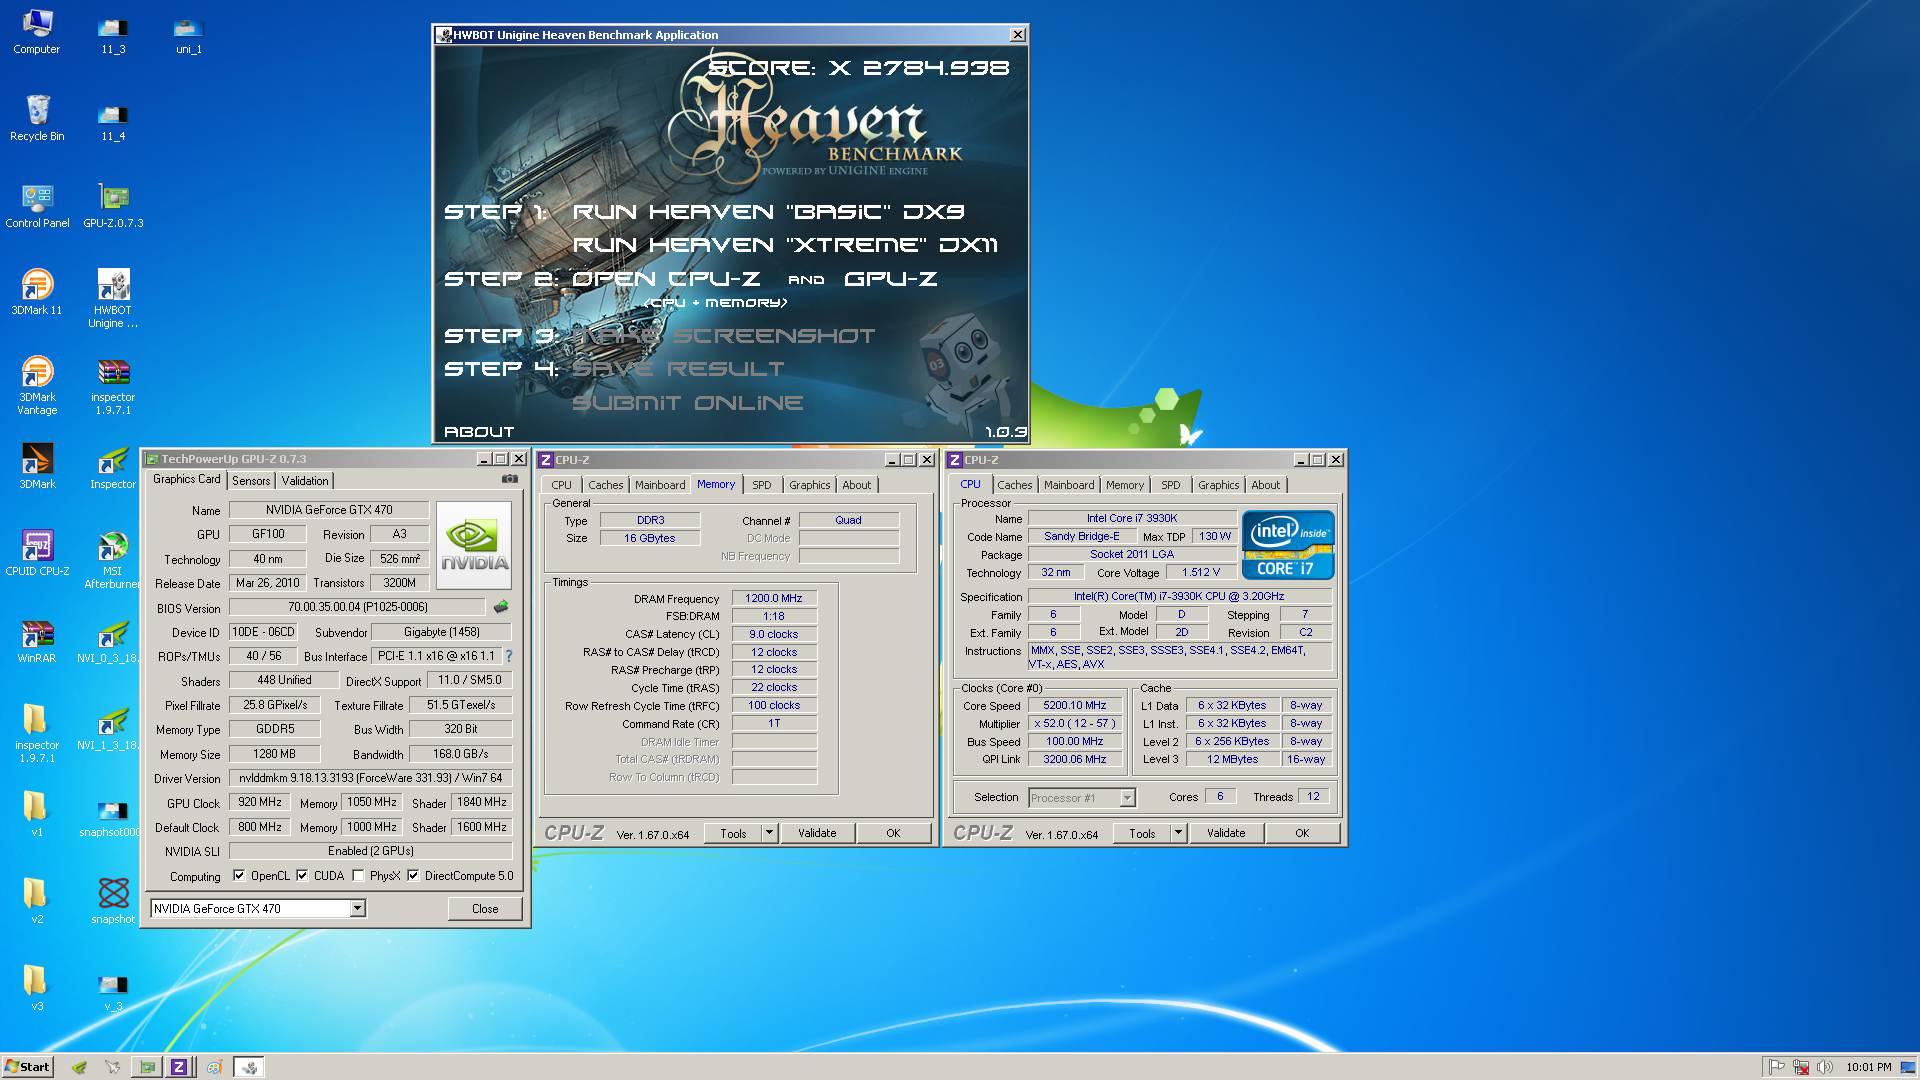The height and width of the screenshot is (1080, 1920).
Task: Click SUBMIT ONLINE in Heaven window
Action: click(687, 403)
